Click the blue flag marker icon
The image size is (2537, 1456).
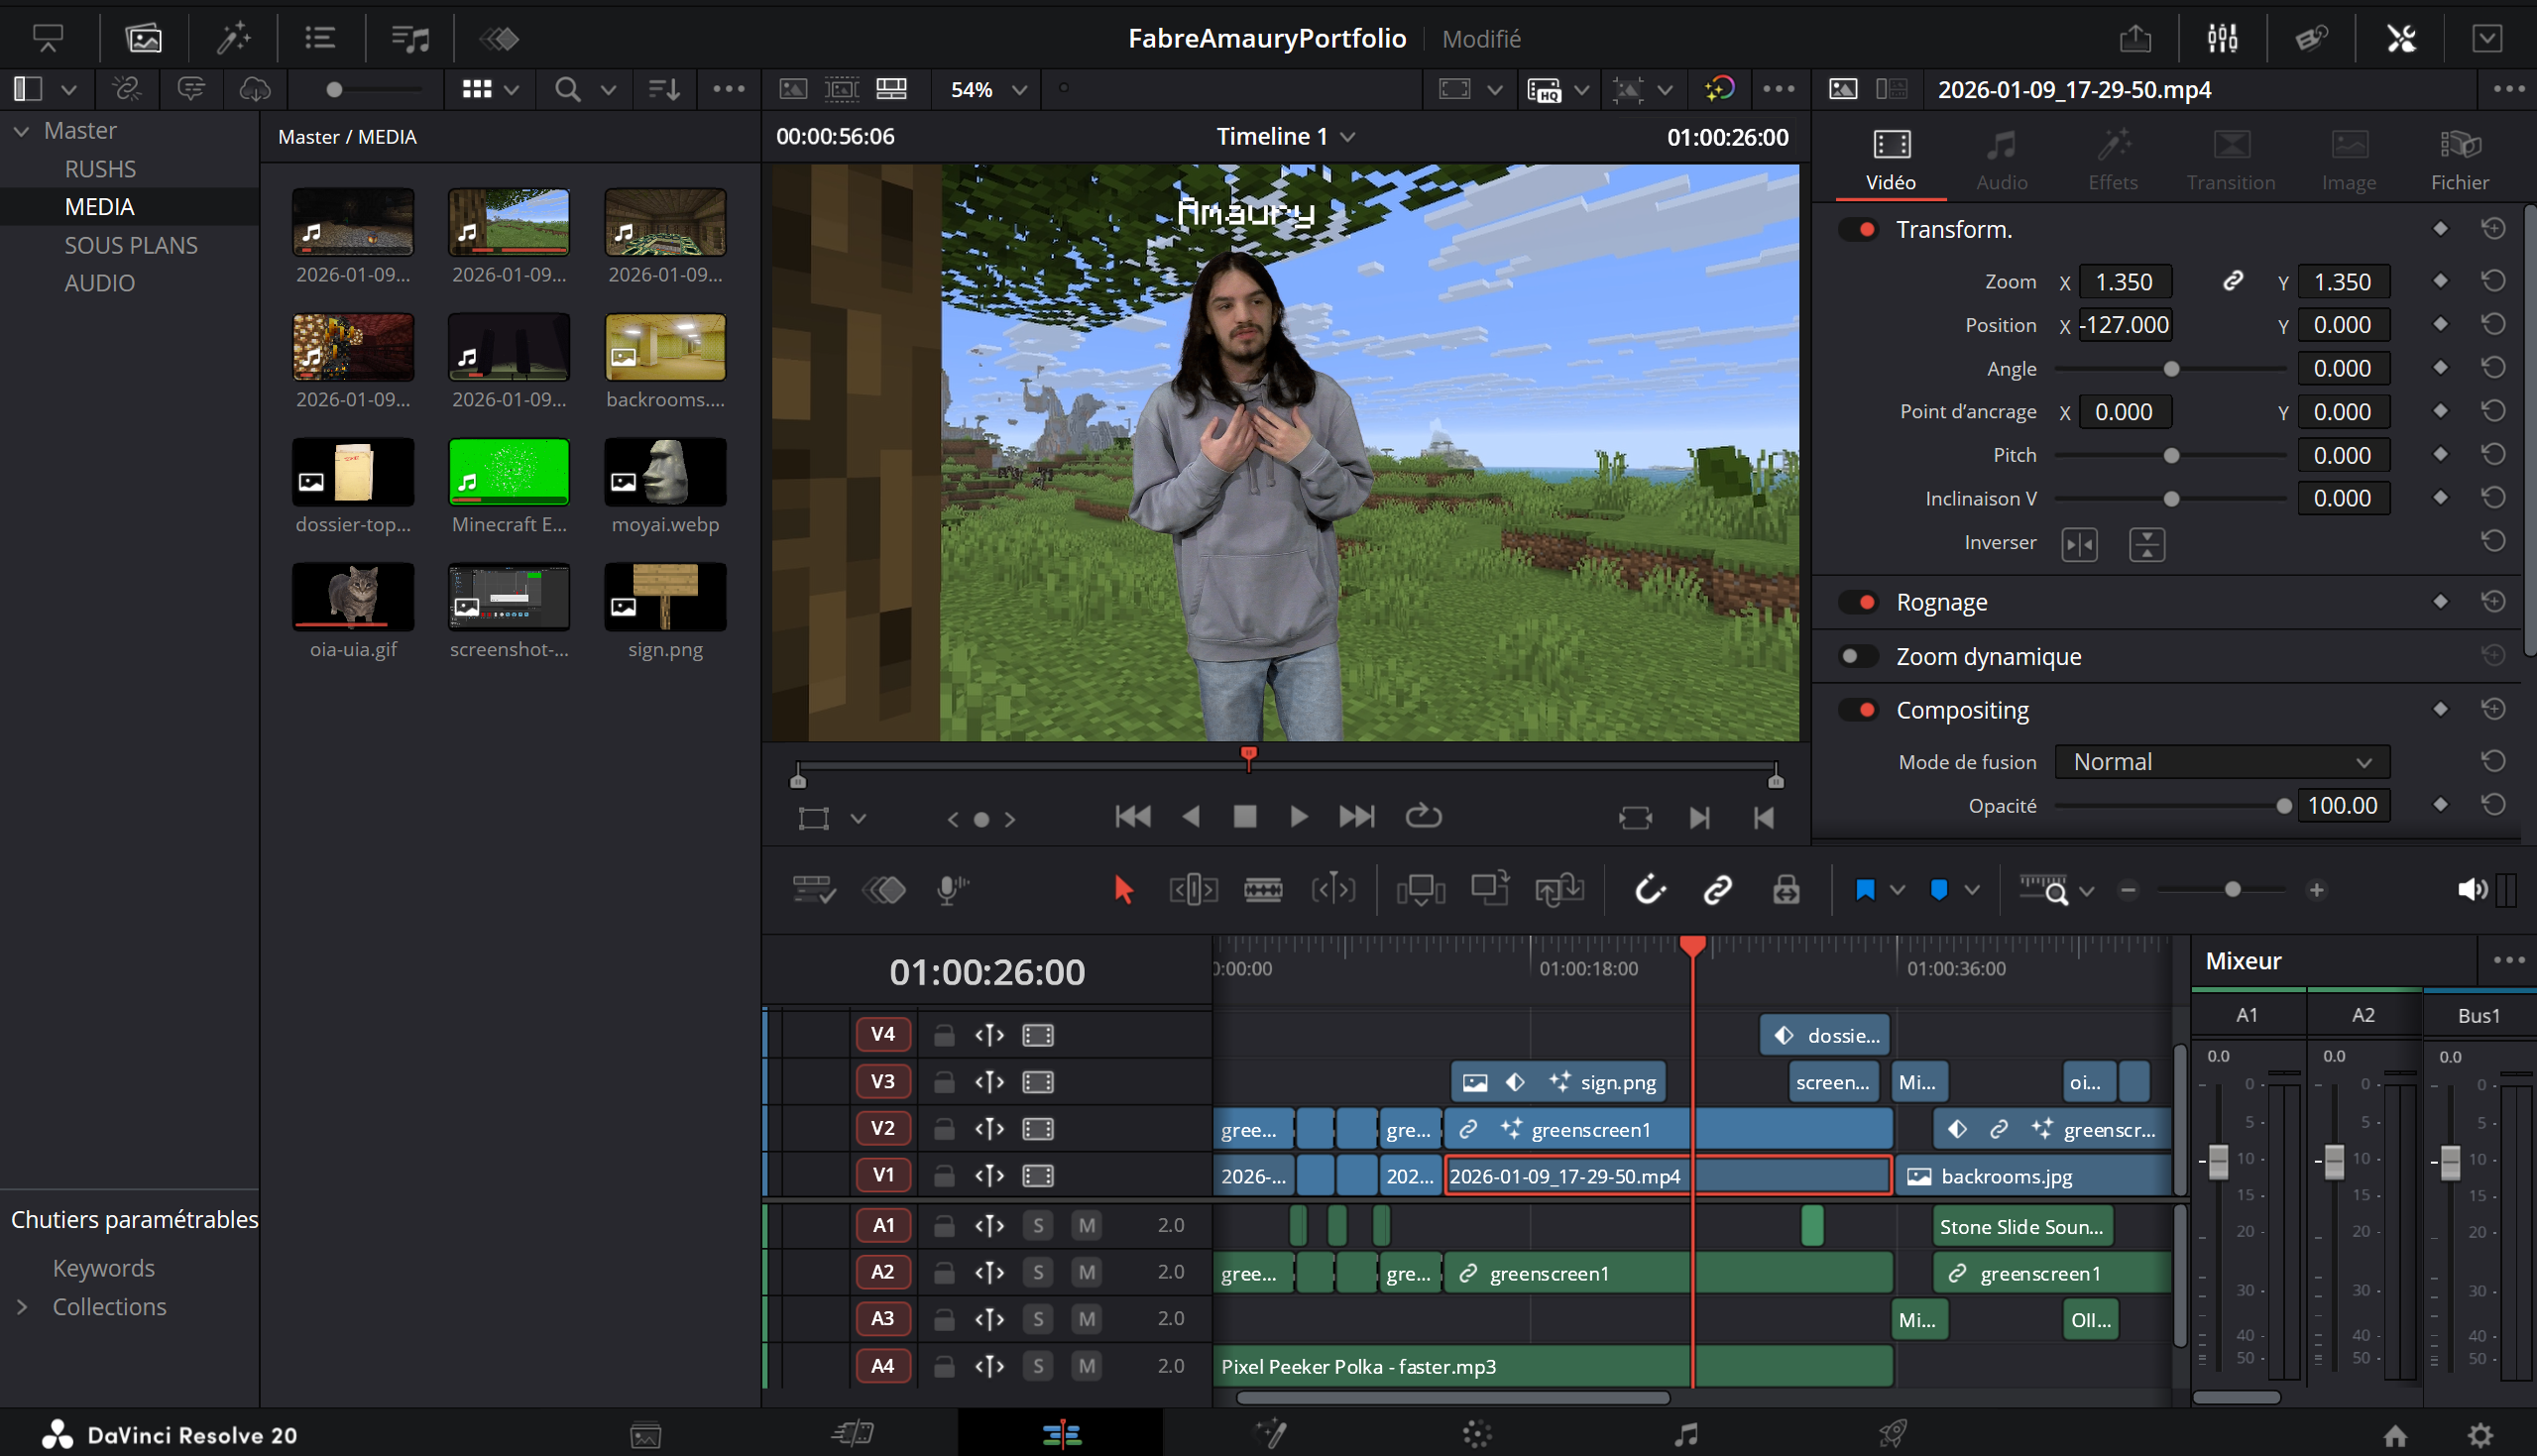click(x=1864, y=889)
